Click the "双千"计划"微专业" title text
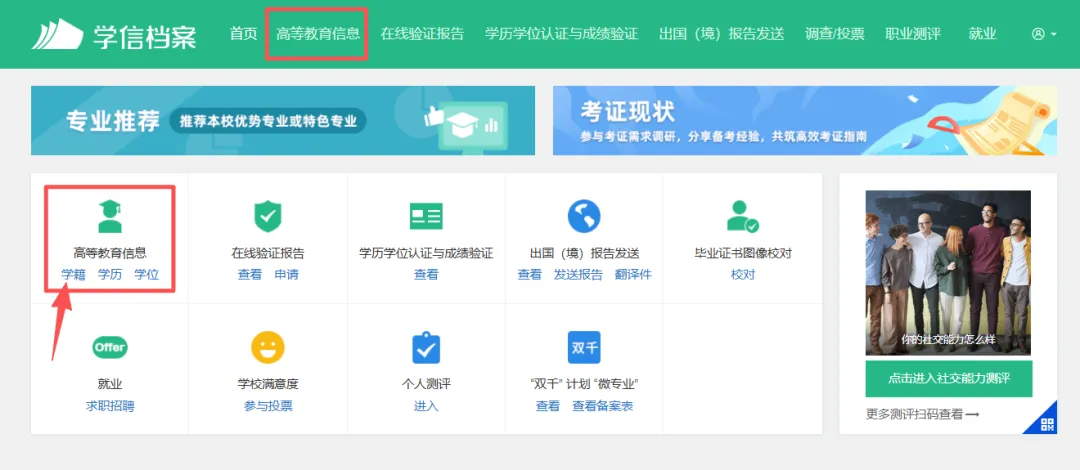Image resolution: width=1080 pixels, height=470 pixels. [584, 384]
